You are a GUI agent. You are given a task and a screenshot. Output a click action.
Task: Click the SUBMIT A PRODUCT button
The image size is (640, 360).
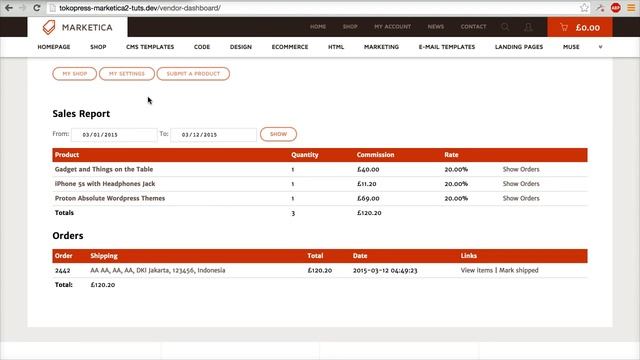(193, 74)
